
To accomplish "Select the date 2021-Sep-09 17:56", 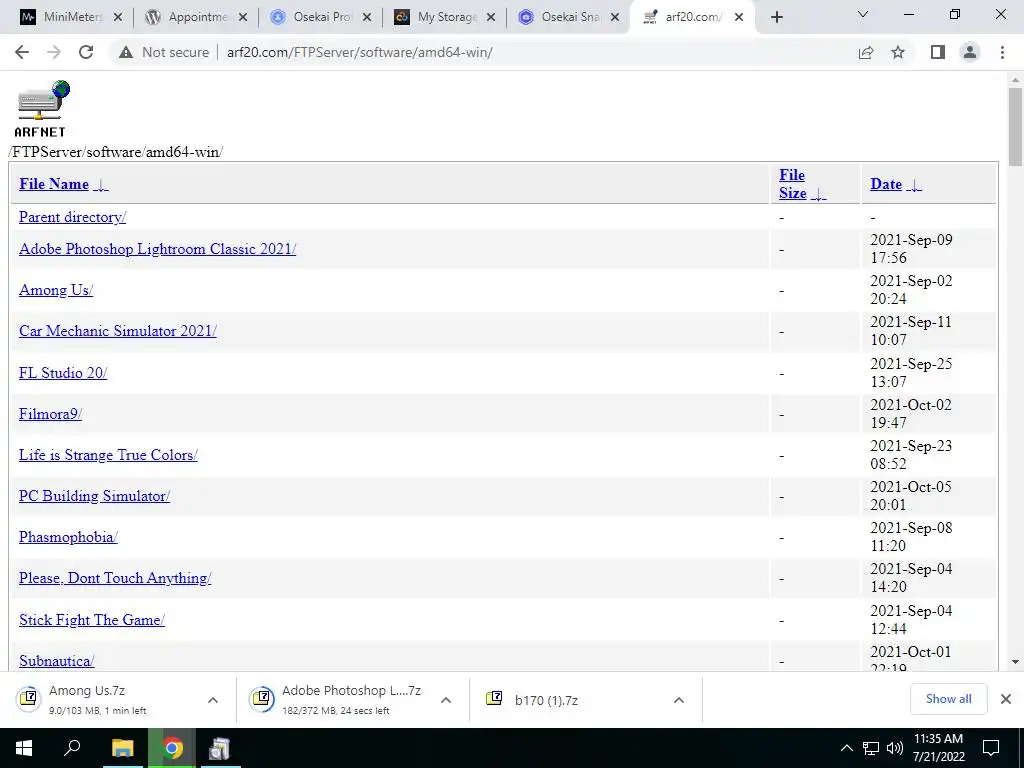I will [911, 249].
